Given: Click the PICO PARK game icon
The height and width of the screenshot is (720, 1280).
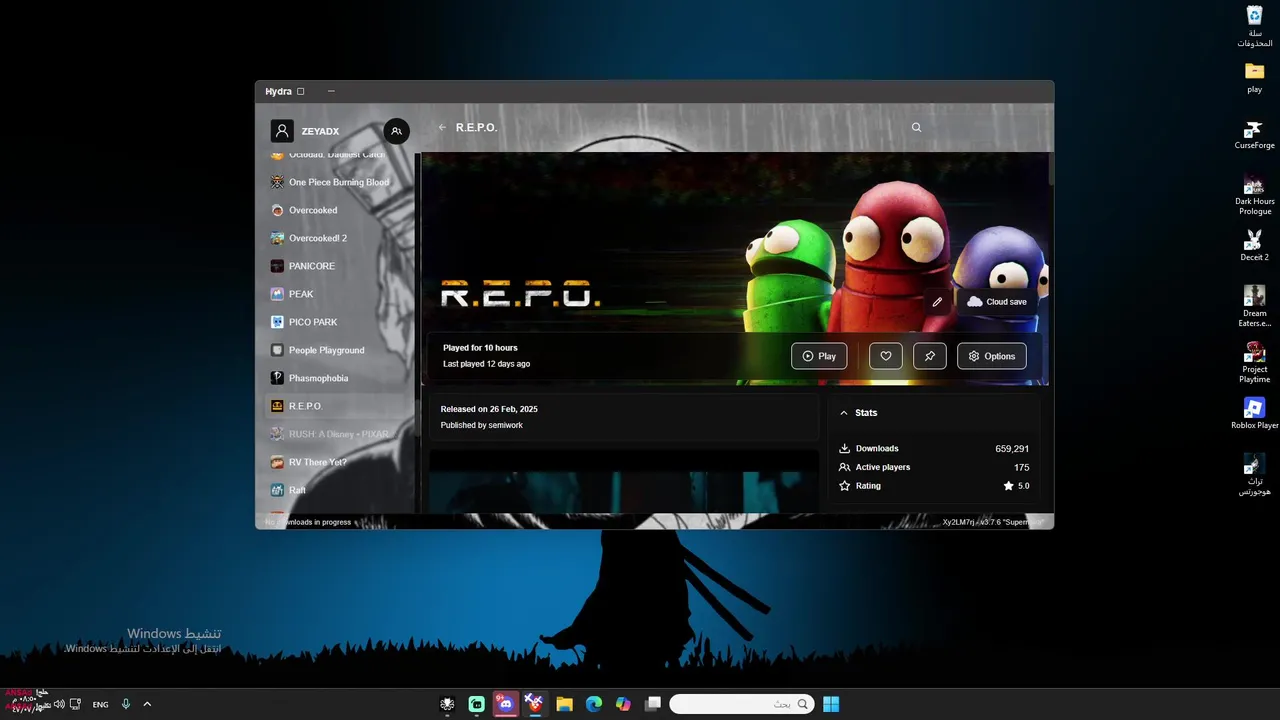Looking at the screenshot, I should tap(278, 322).
